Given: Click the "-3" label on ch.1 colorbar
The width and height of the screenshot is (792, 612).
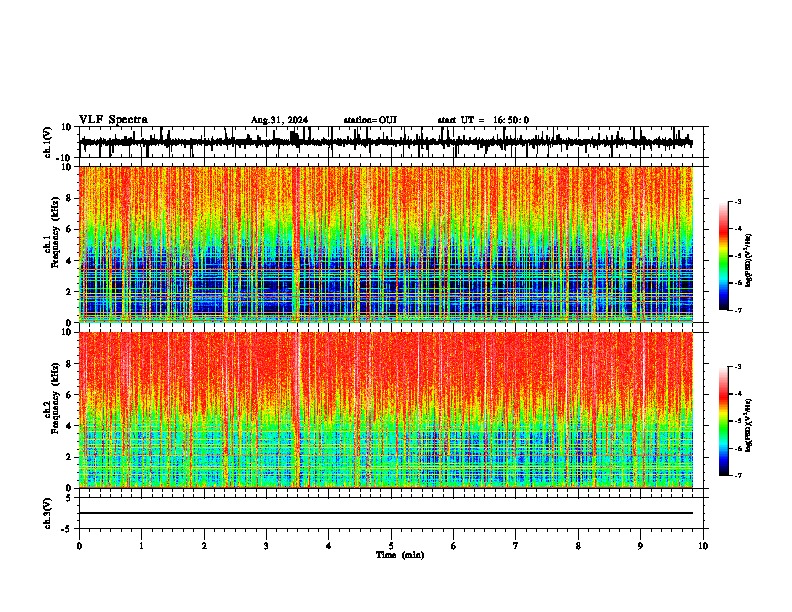Looking at the screenshot, I should click(x=737, y=202).
